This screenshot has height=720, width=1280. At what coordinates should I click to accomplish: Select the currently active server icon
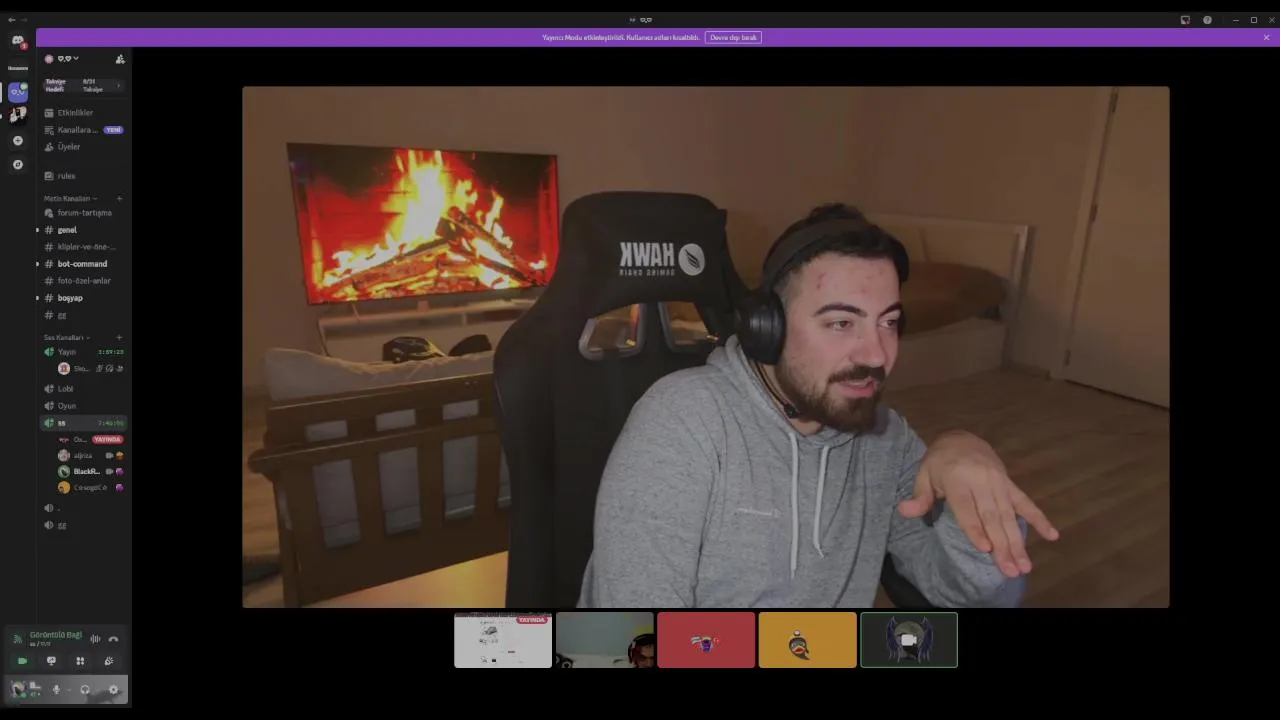tap(17, 92)
